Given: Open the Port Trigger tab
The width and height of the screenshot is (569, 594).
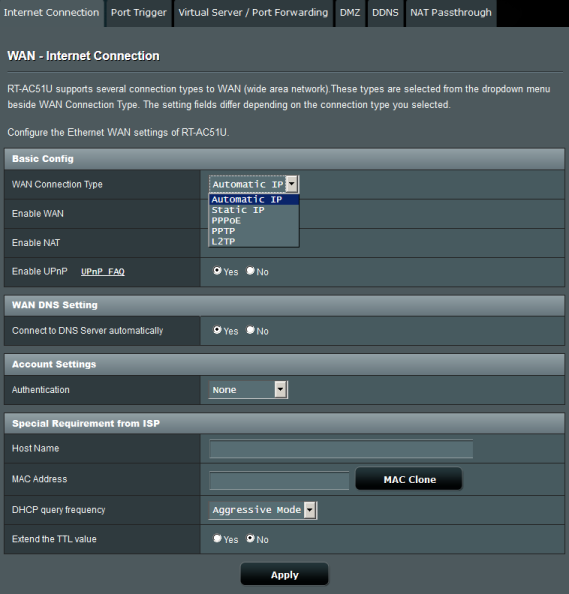Looking at the screenshot, I should [x=139, y=13].
